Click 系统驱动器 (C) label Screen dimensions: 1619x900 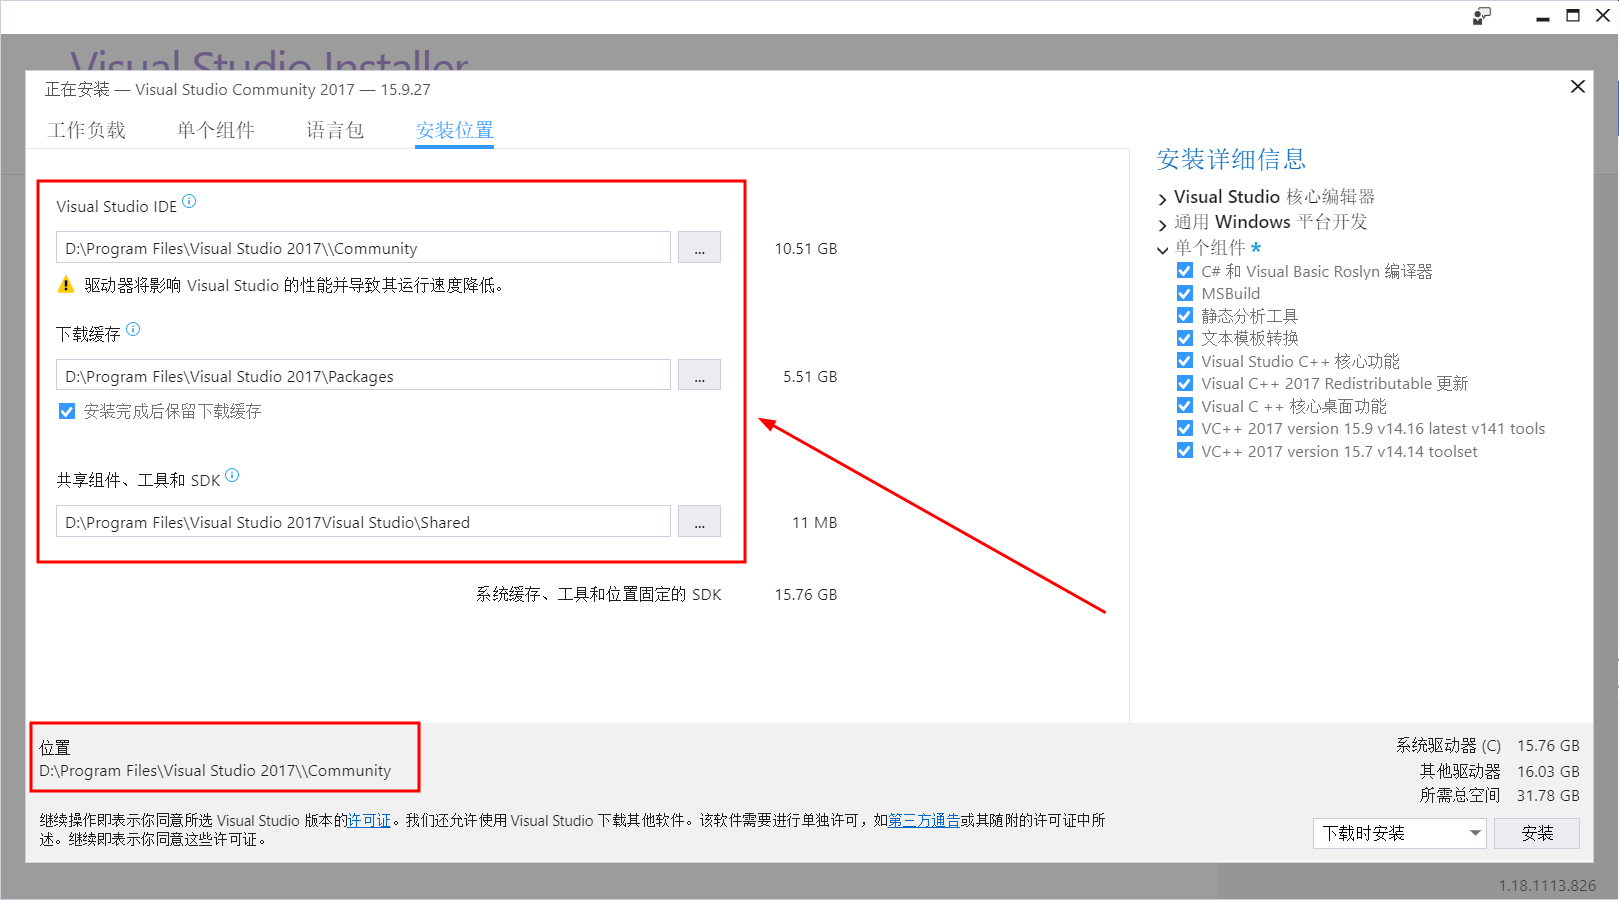[1449, 745]
